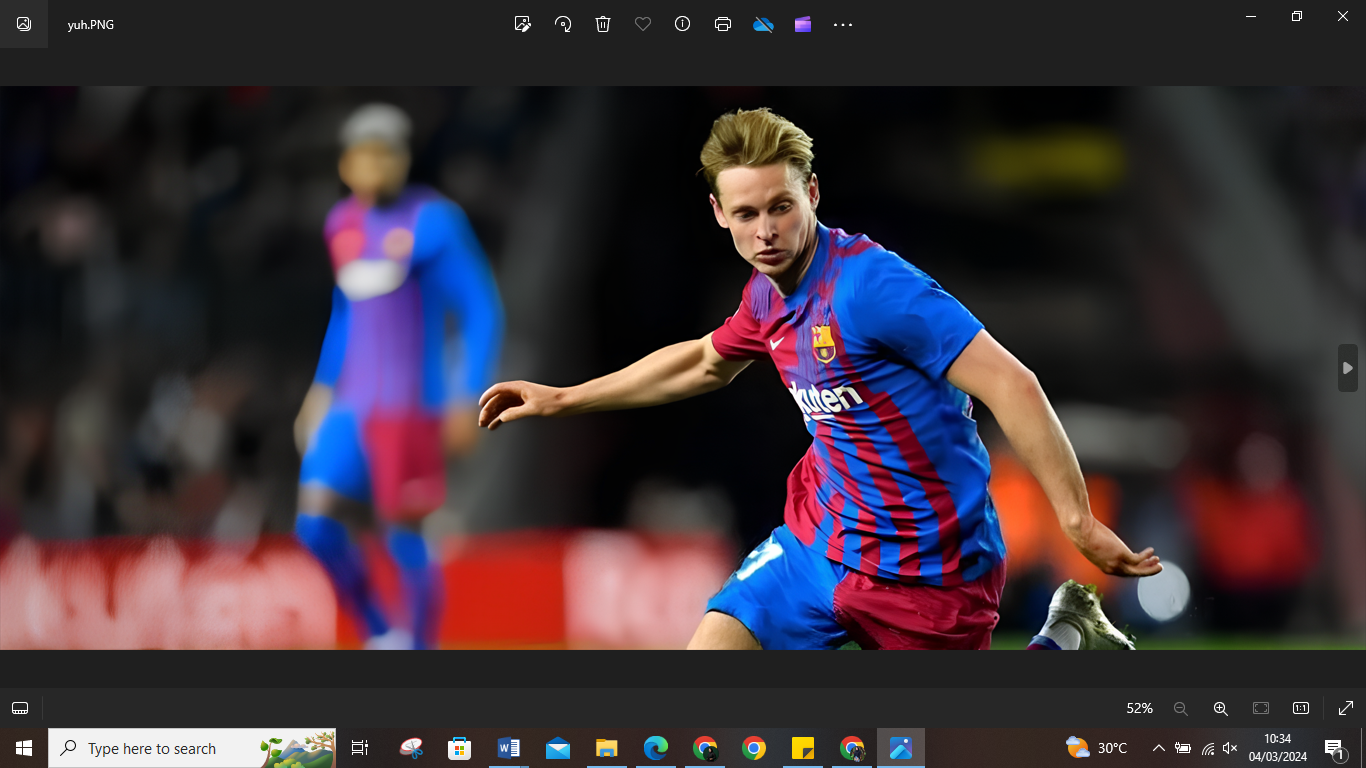Open the See more ellipsis menu
Viewport: 1366px width, 768px height.
[x=843, y=24]
